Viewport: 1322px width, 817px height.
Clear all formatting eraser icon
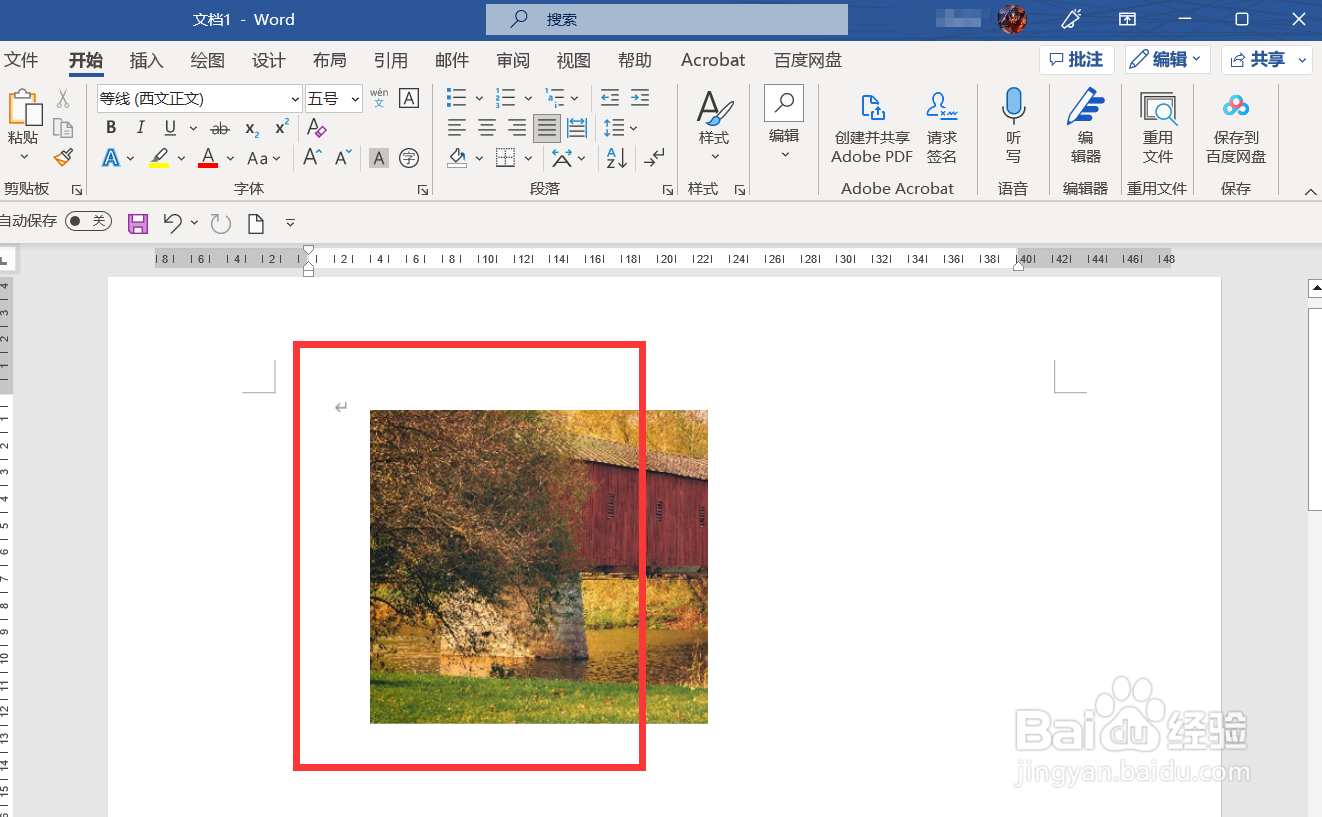pos(316,128)
